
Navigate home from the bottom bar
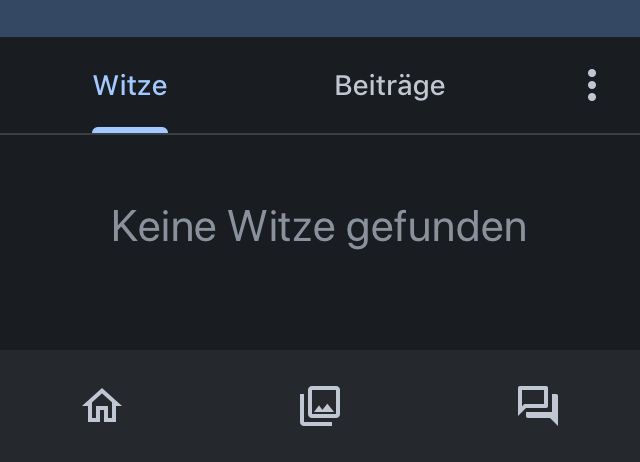pyautogui.click(x=102, y=406)
